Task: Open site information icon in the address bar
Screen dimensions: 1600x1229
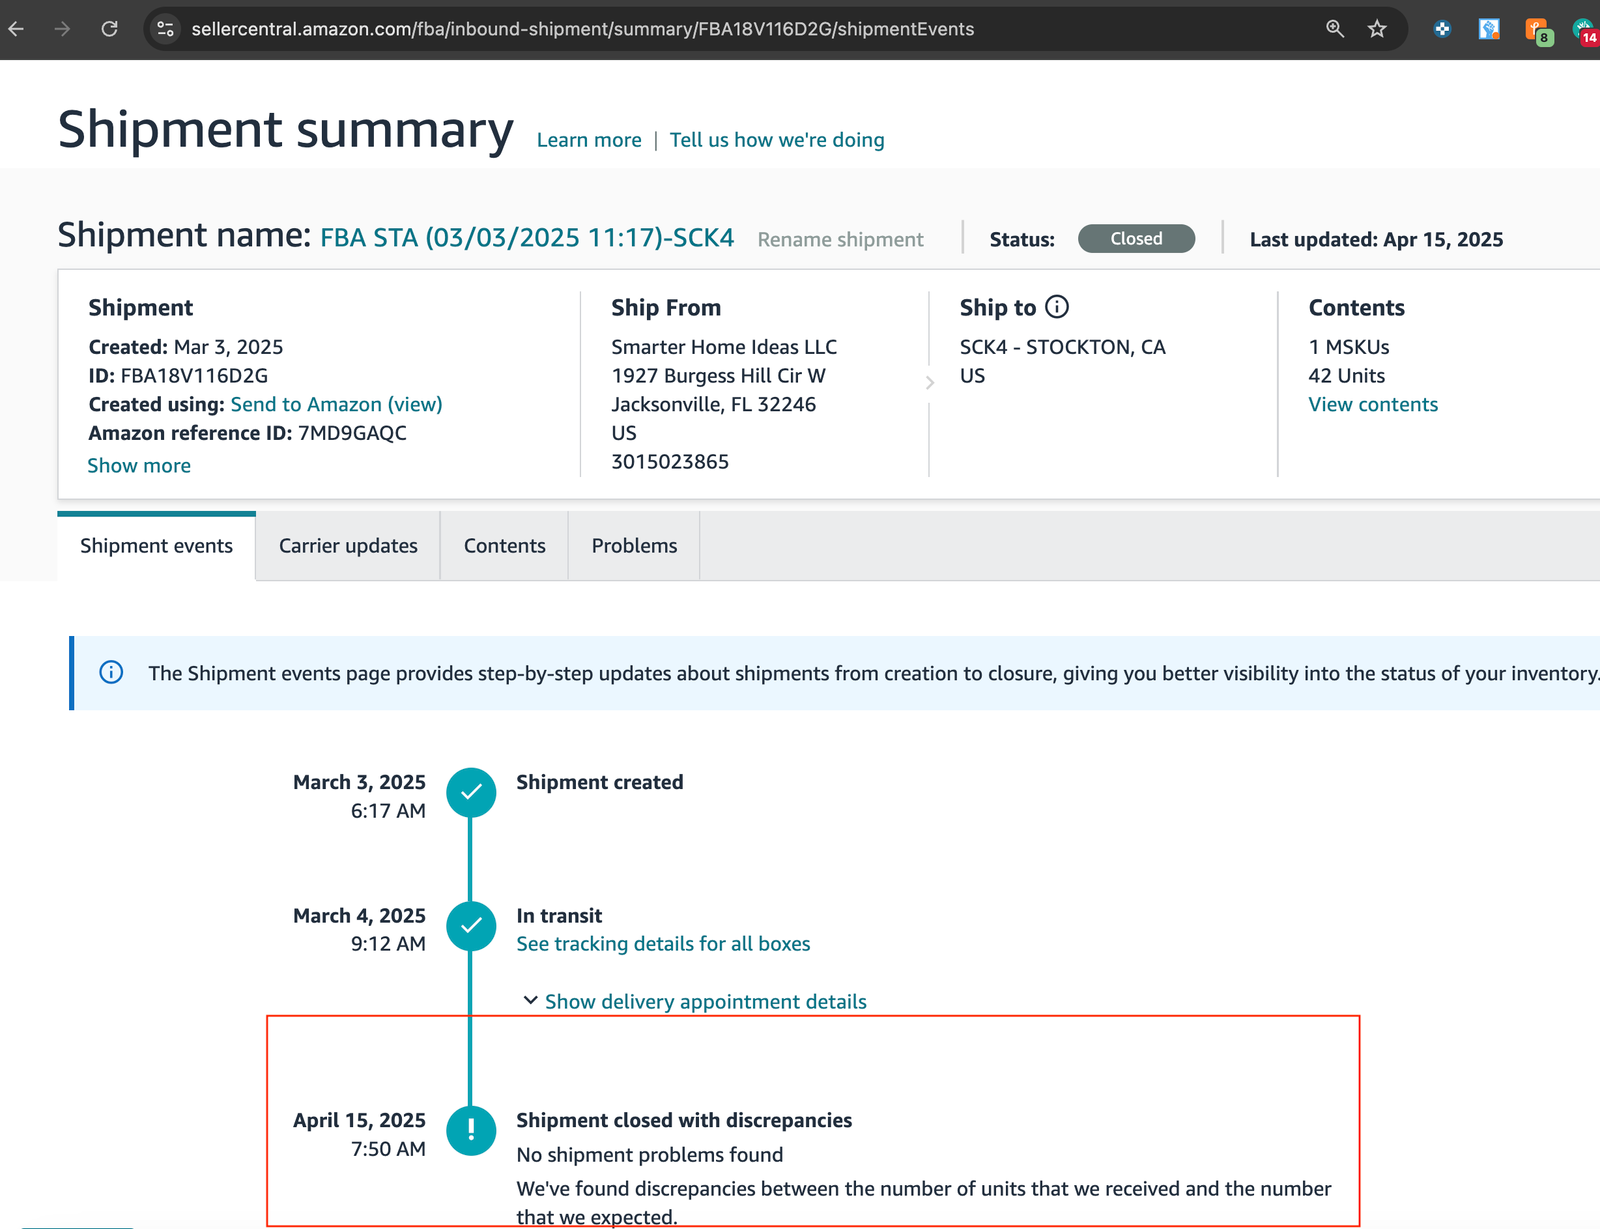Action: pyautogui.click(x=166, y=29)
